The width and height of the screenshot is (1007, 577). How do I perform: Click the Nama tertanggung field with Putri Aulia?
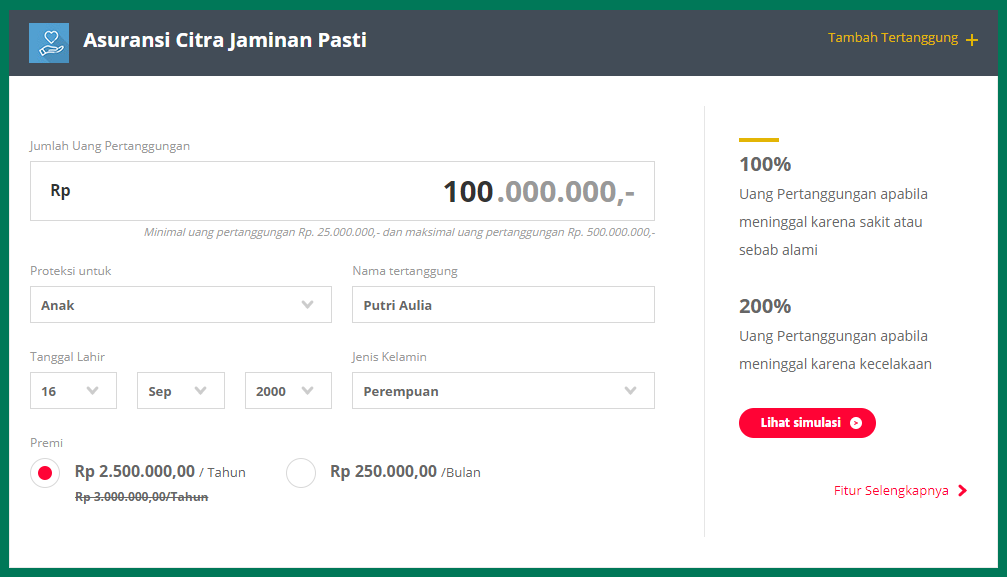pyautogui.click(x=503, y=305)
